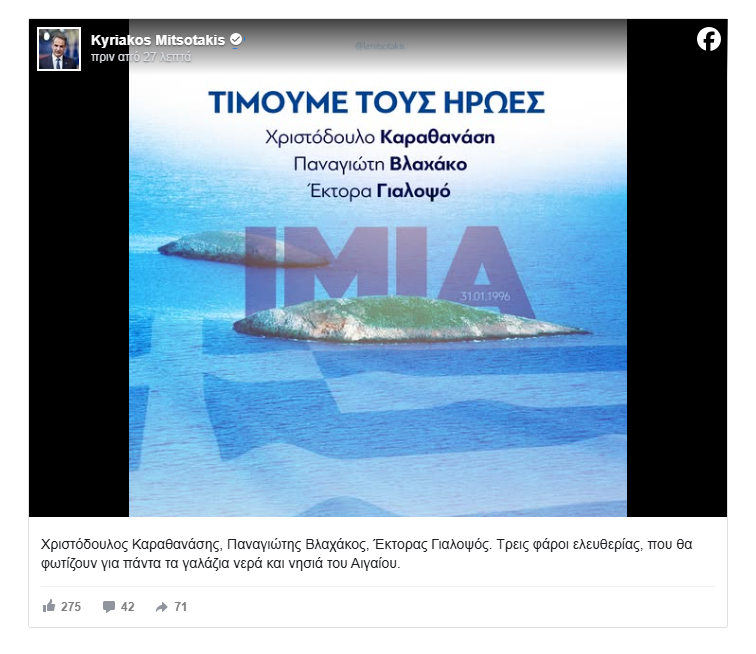Screen dimensions: 756x654
Task: Click the name 'Έκτορα Γιαλοψό' in image
Action: point(379,191)
